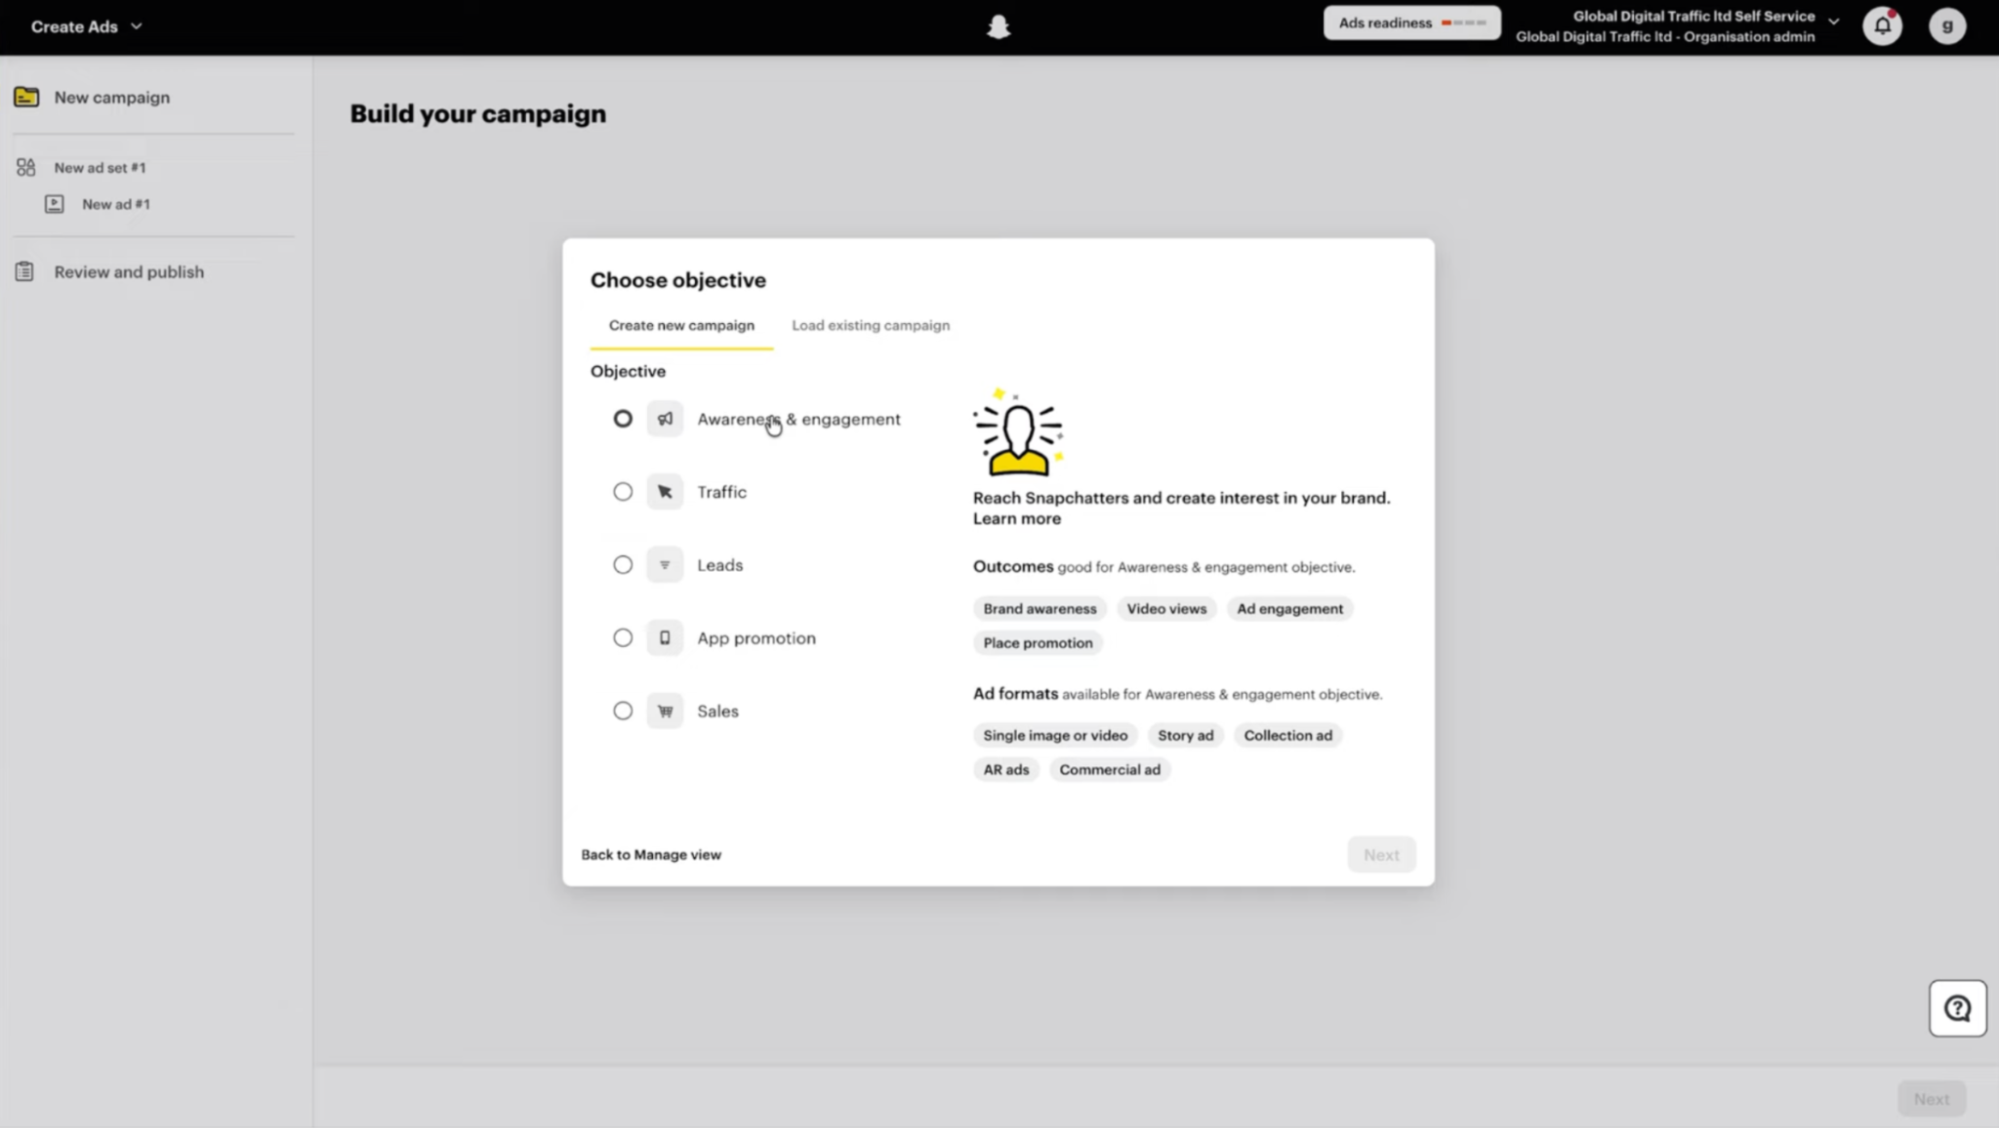
Task: Click Next button in objective dialog
Action: 1381,855
